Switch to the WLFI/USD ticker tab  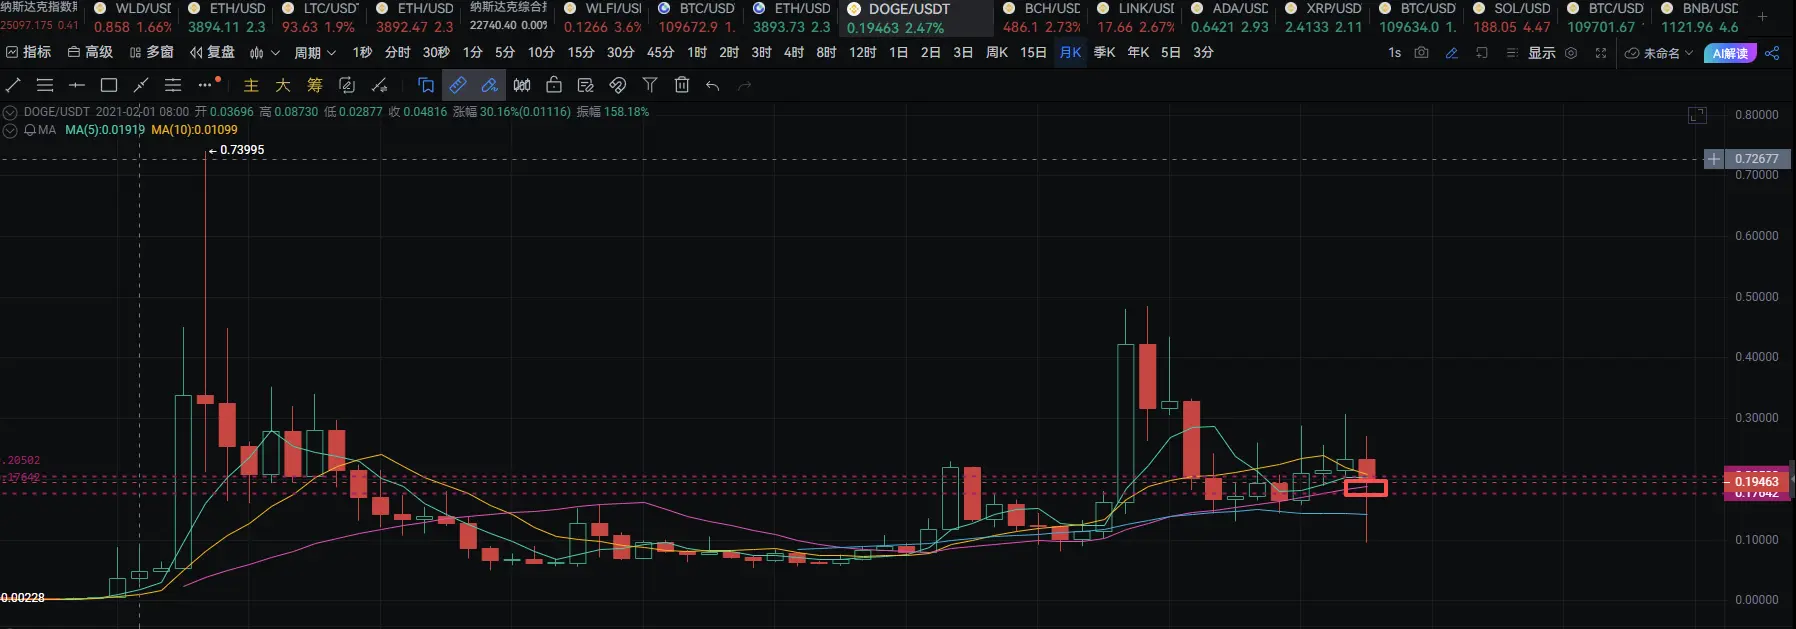pyautogui.click(x=603, y=17)
